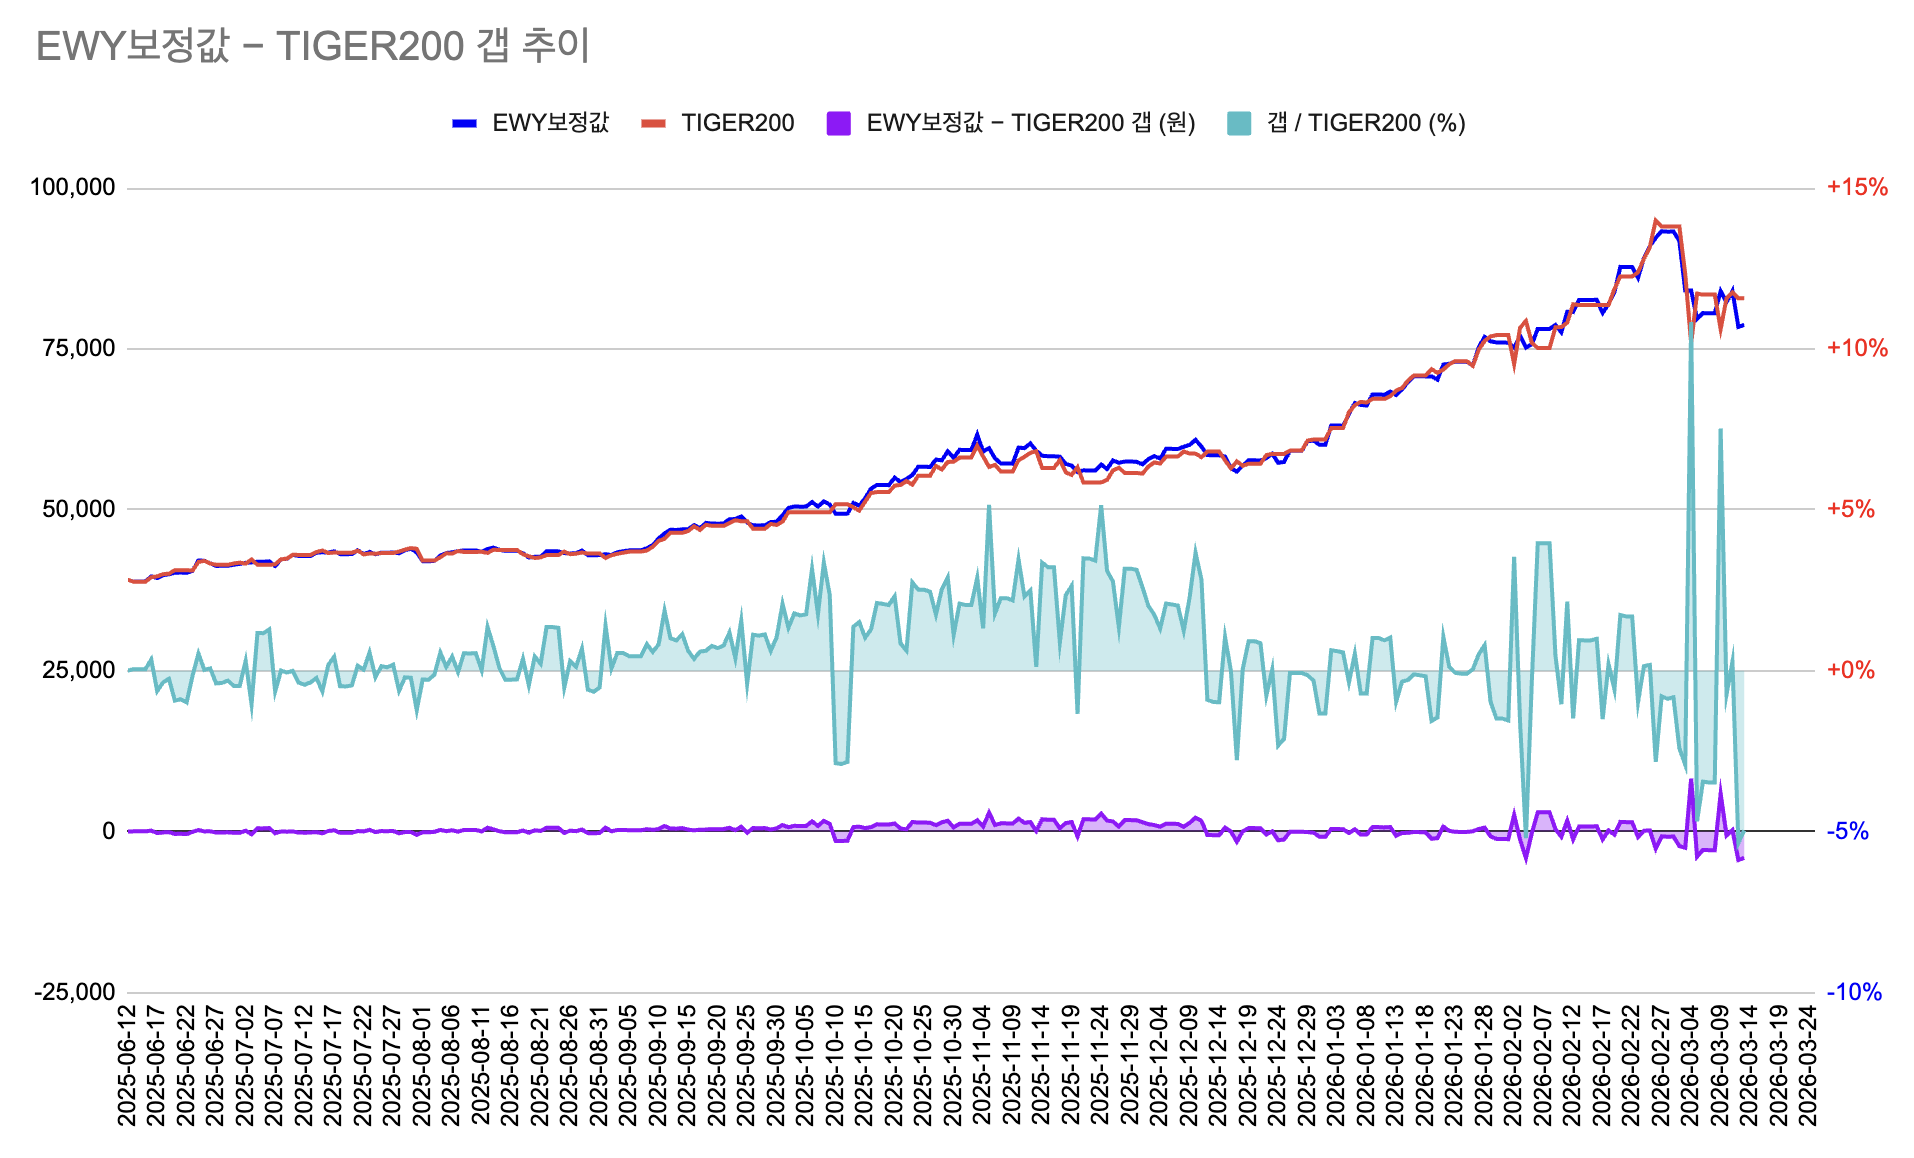
Task: Click the 'EWY보정값 − TIGER200 갭 (원)' legend label
Action: coord(1031,123)
